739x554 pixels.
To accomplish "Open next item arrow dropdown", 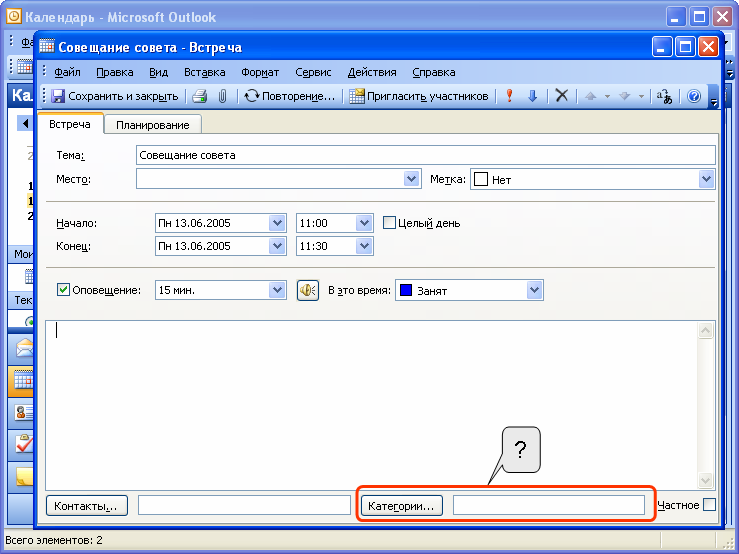I will pyautogui.click(x=641, y=96).
